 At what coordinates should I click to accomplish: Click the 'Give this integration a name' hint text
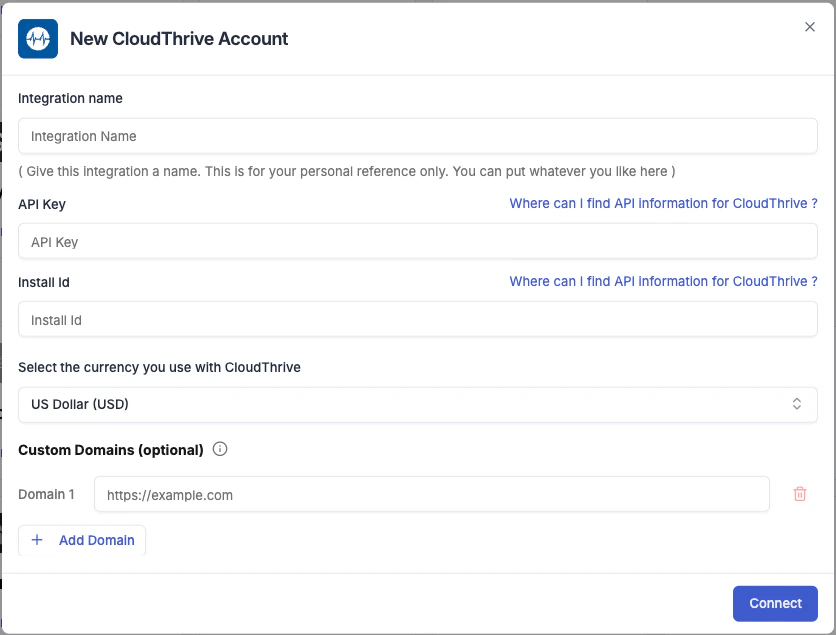[x=347, y=171]
